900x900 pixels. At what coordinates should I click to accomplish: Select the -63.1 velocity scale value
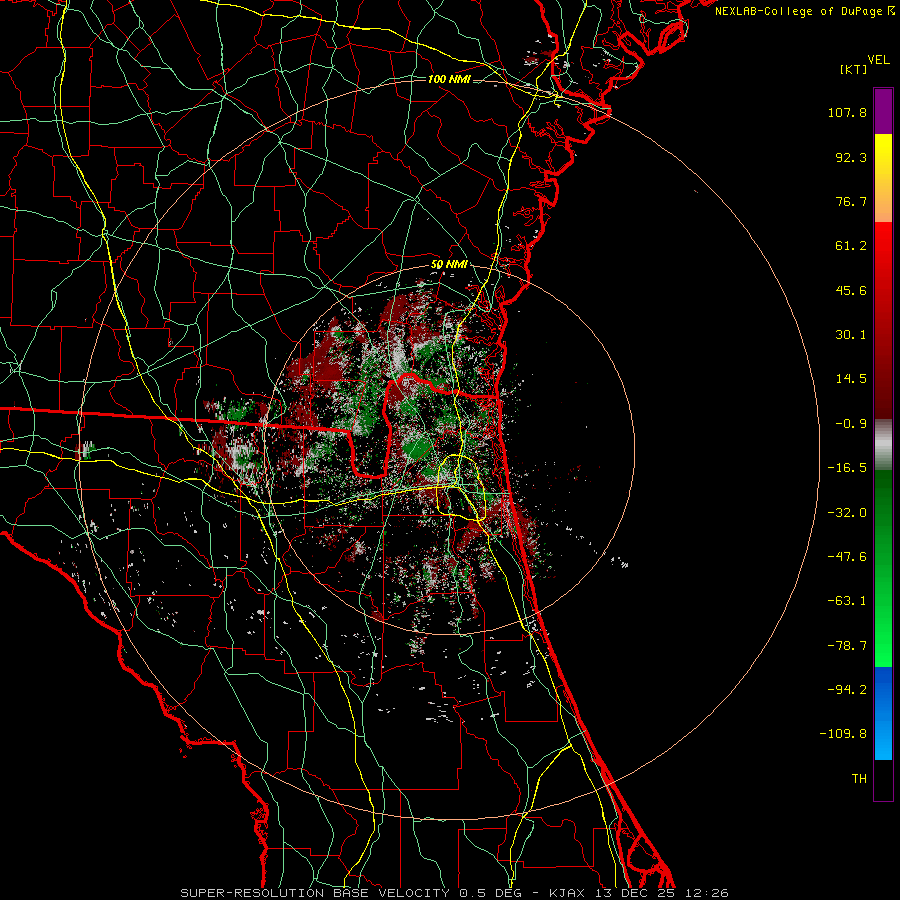847,601
